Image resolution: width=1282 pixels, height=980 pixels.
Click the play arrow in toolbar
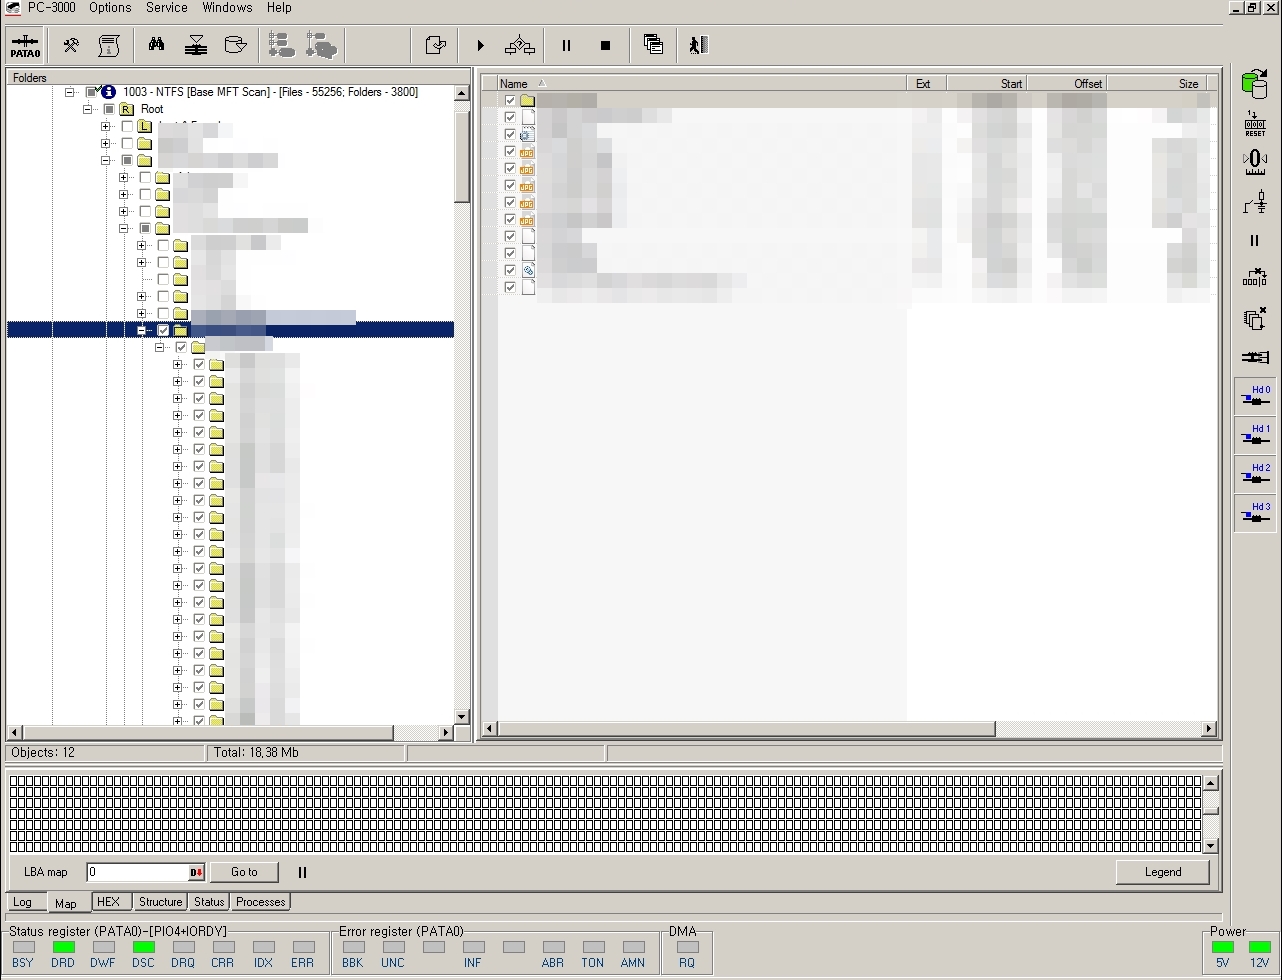click(480, 45)
